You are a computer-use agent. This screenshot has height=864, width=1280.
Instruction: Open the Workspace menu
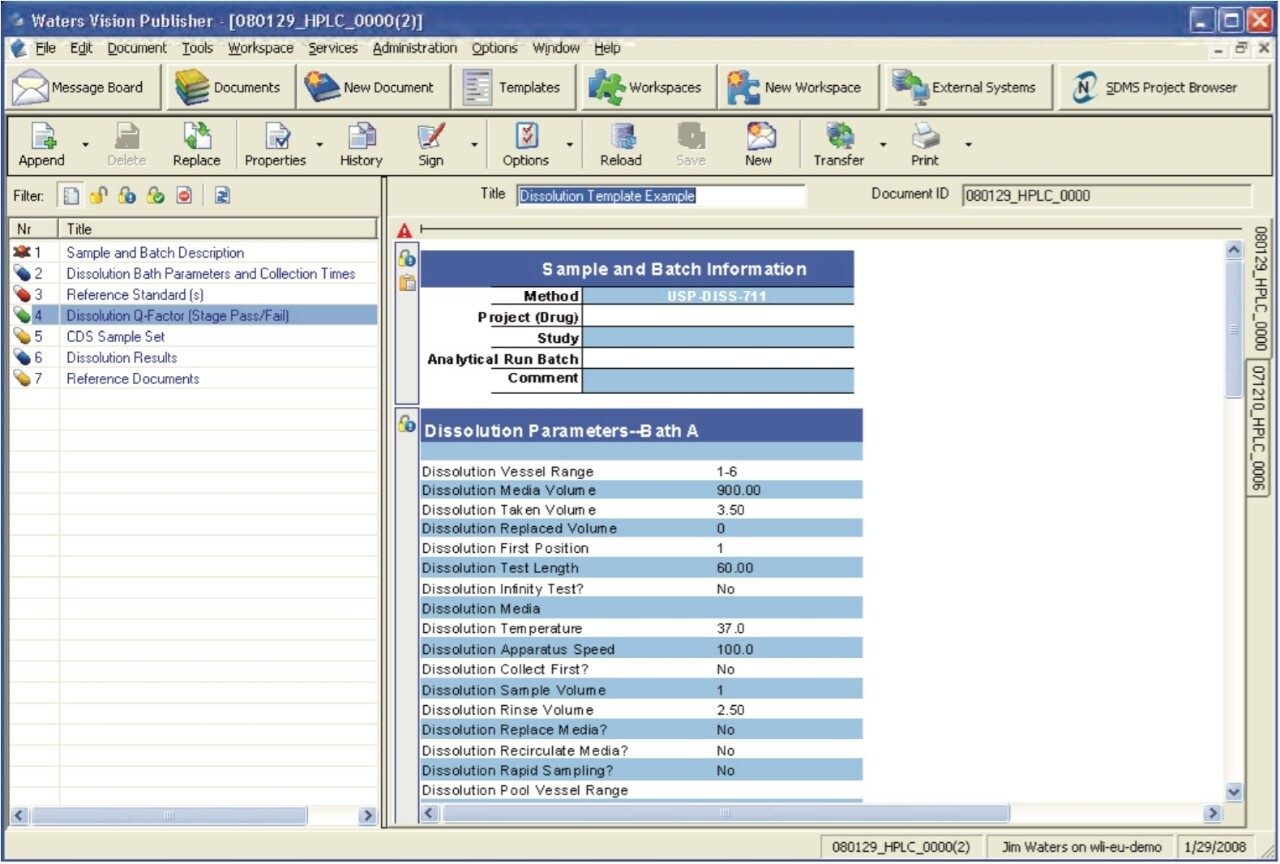pyautogui.click(x=261, y=48)
